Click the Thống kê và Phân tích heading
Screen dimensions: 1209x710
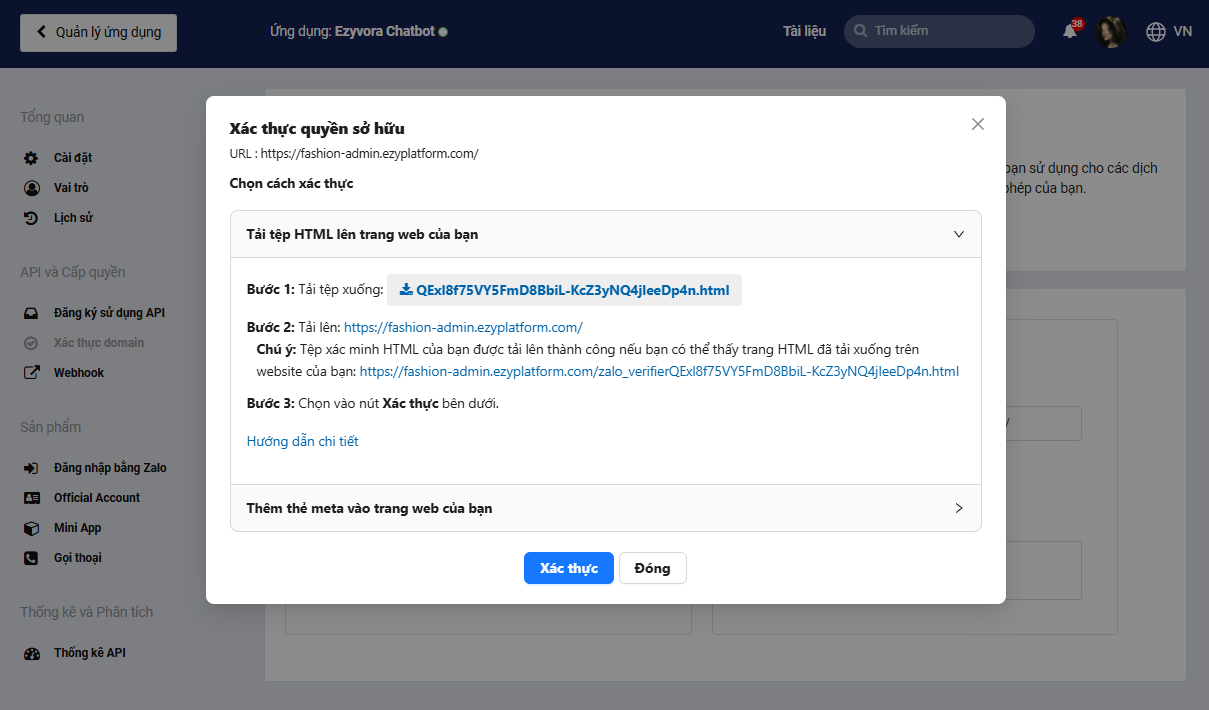pos(87,612)
